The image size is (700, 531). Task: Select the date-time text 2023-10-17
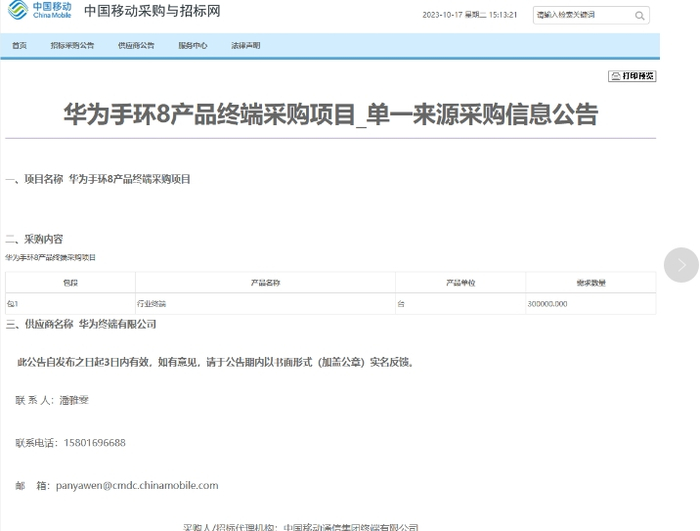[x=470, y=15]
